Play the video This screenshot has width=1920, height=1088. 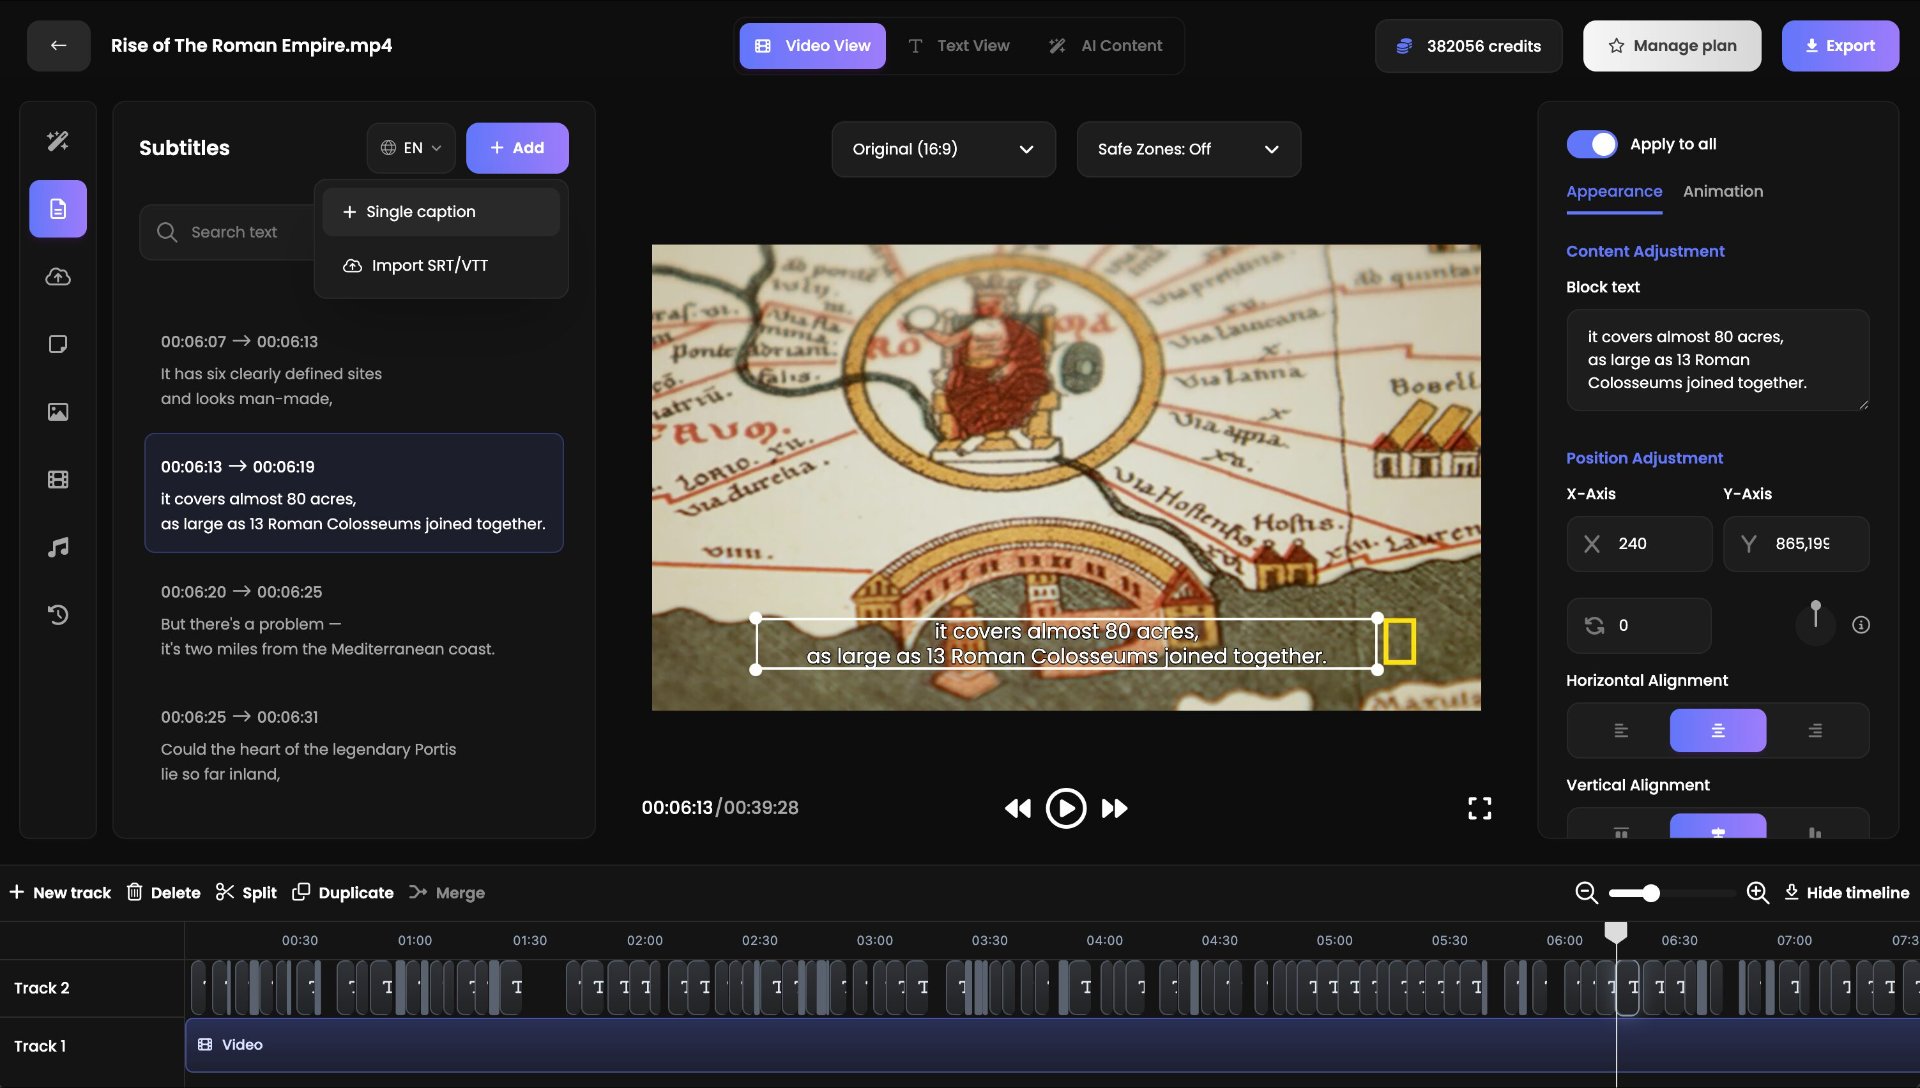pyautogui.click(x=1066, y=808)
